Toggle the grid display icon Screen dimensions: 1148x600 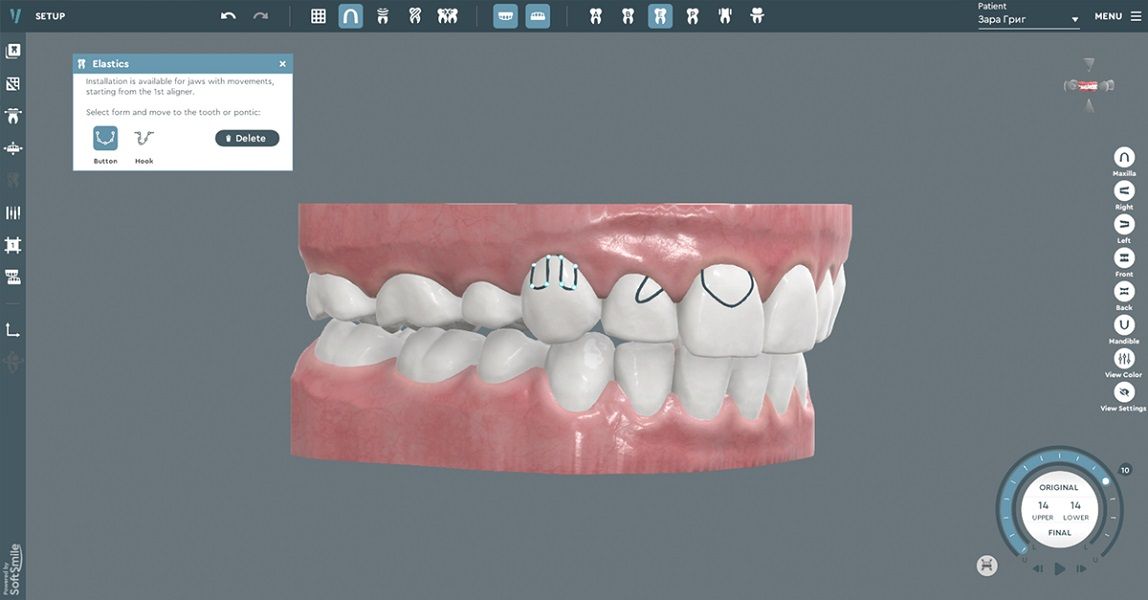pyautogui.click(x=318, y=15)
